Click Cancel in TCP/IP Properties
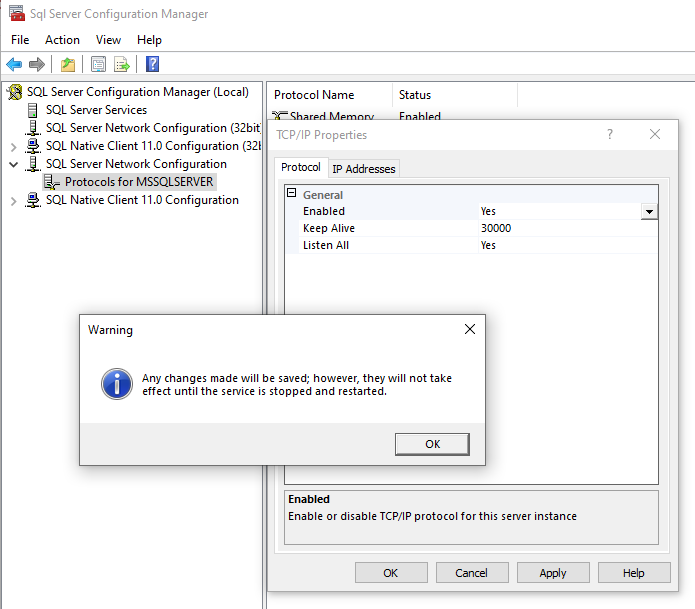The image size is (695, 609). (472, 573)
